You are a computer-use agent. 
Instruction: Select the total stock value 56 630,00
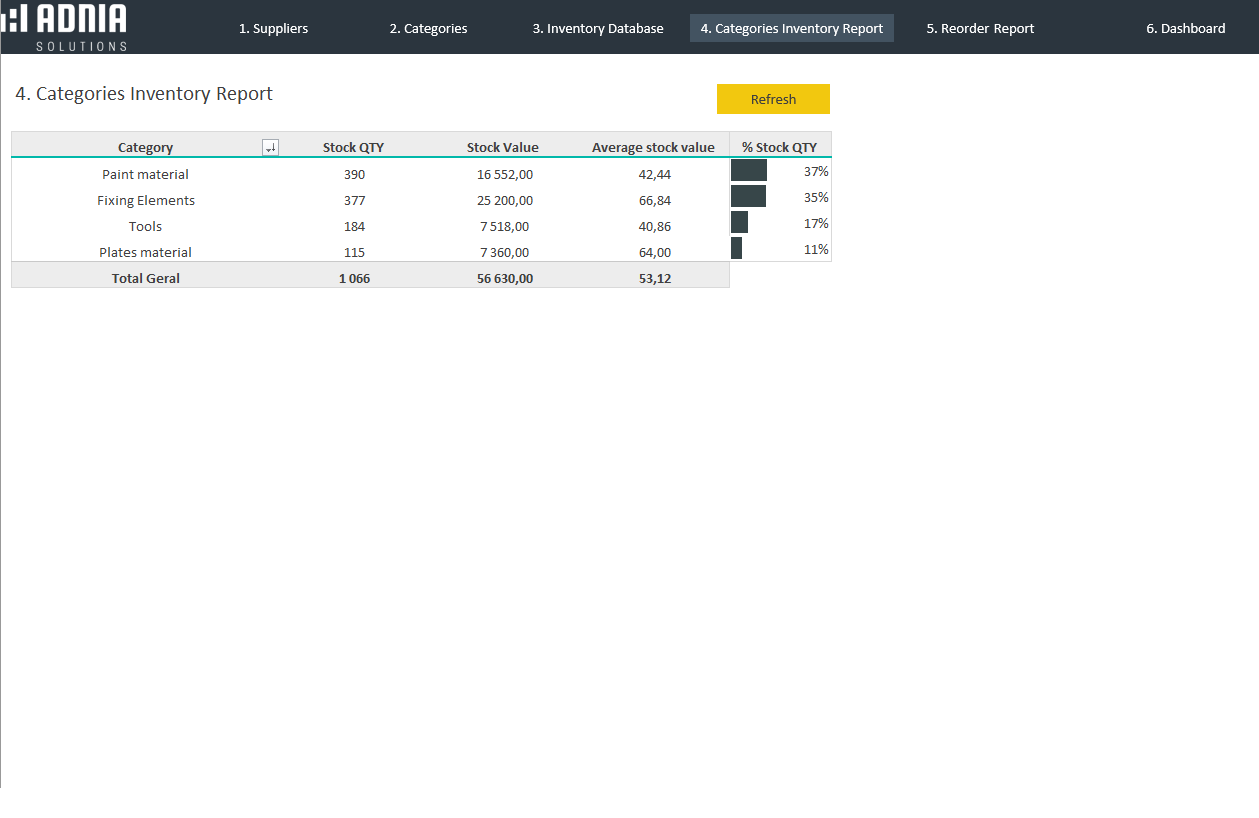point(505,279)
